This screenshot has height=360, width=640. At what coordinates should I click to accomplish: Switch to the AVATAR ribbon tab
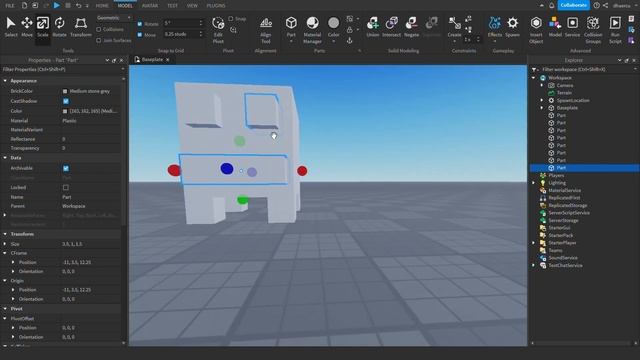point(150,6)
